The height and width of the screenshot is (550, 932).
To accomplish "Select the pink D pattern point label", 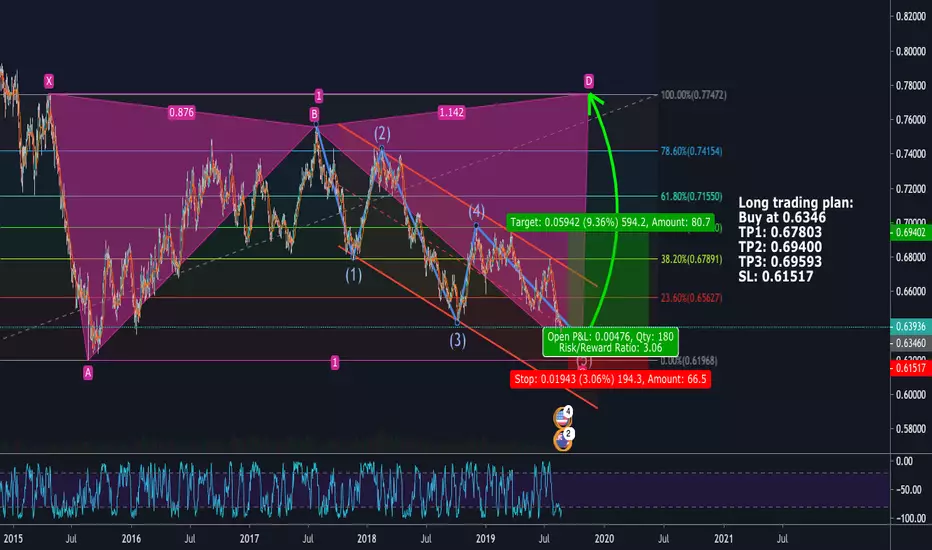I will (588, 81).
